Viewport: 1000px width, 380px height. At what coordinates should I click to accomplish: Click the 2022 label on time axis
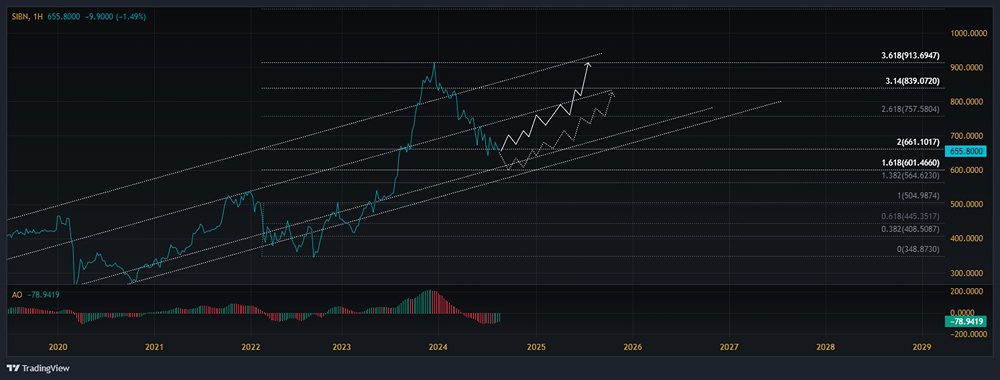(251, 347)
